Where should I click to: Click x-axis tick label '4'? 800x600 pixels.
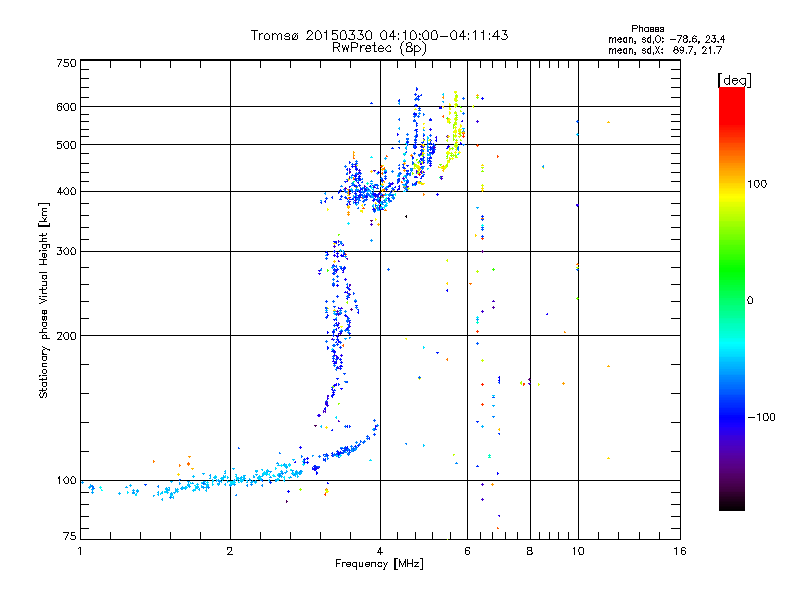click(x=380, y=551)
